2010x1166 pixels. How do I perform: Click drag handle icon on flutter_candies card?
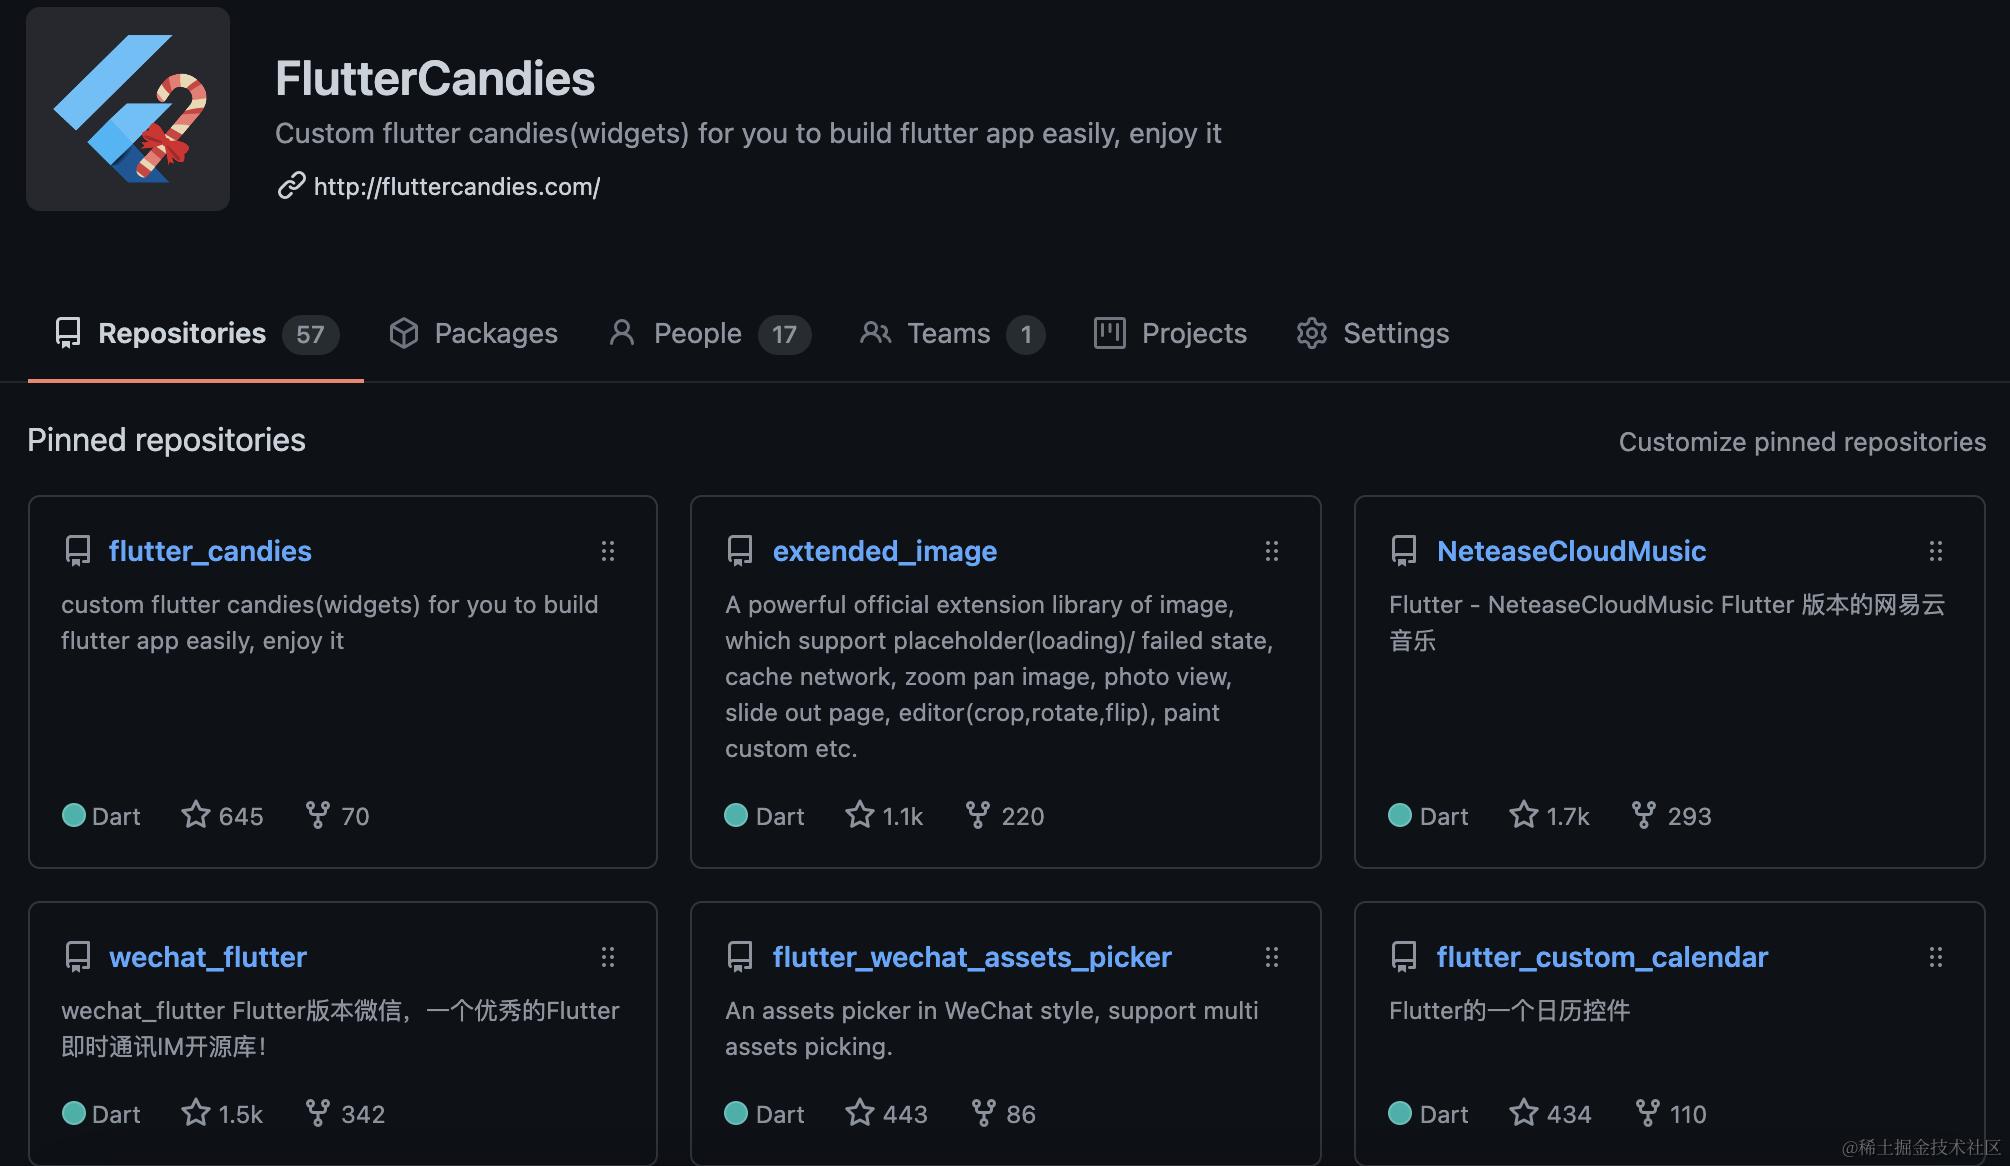point(608,551)
